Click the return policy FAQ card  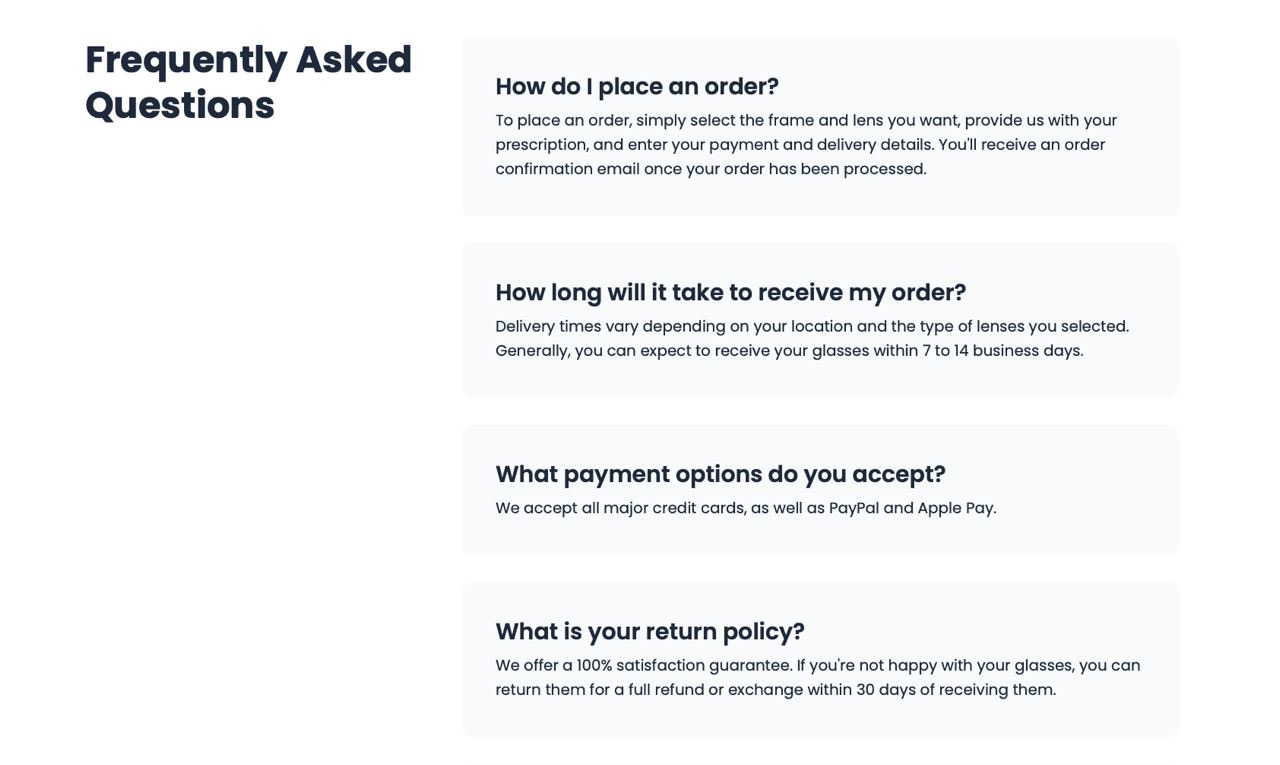pos(820,660)
